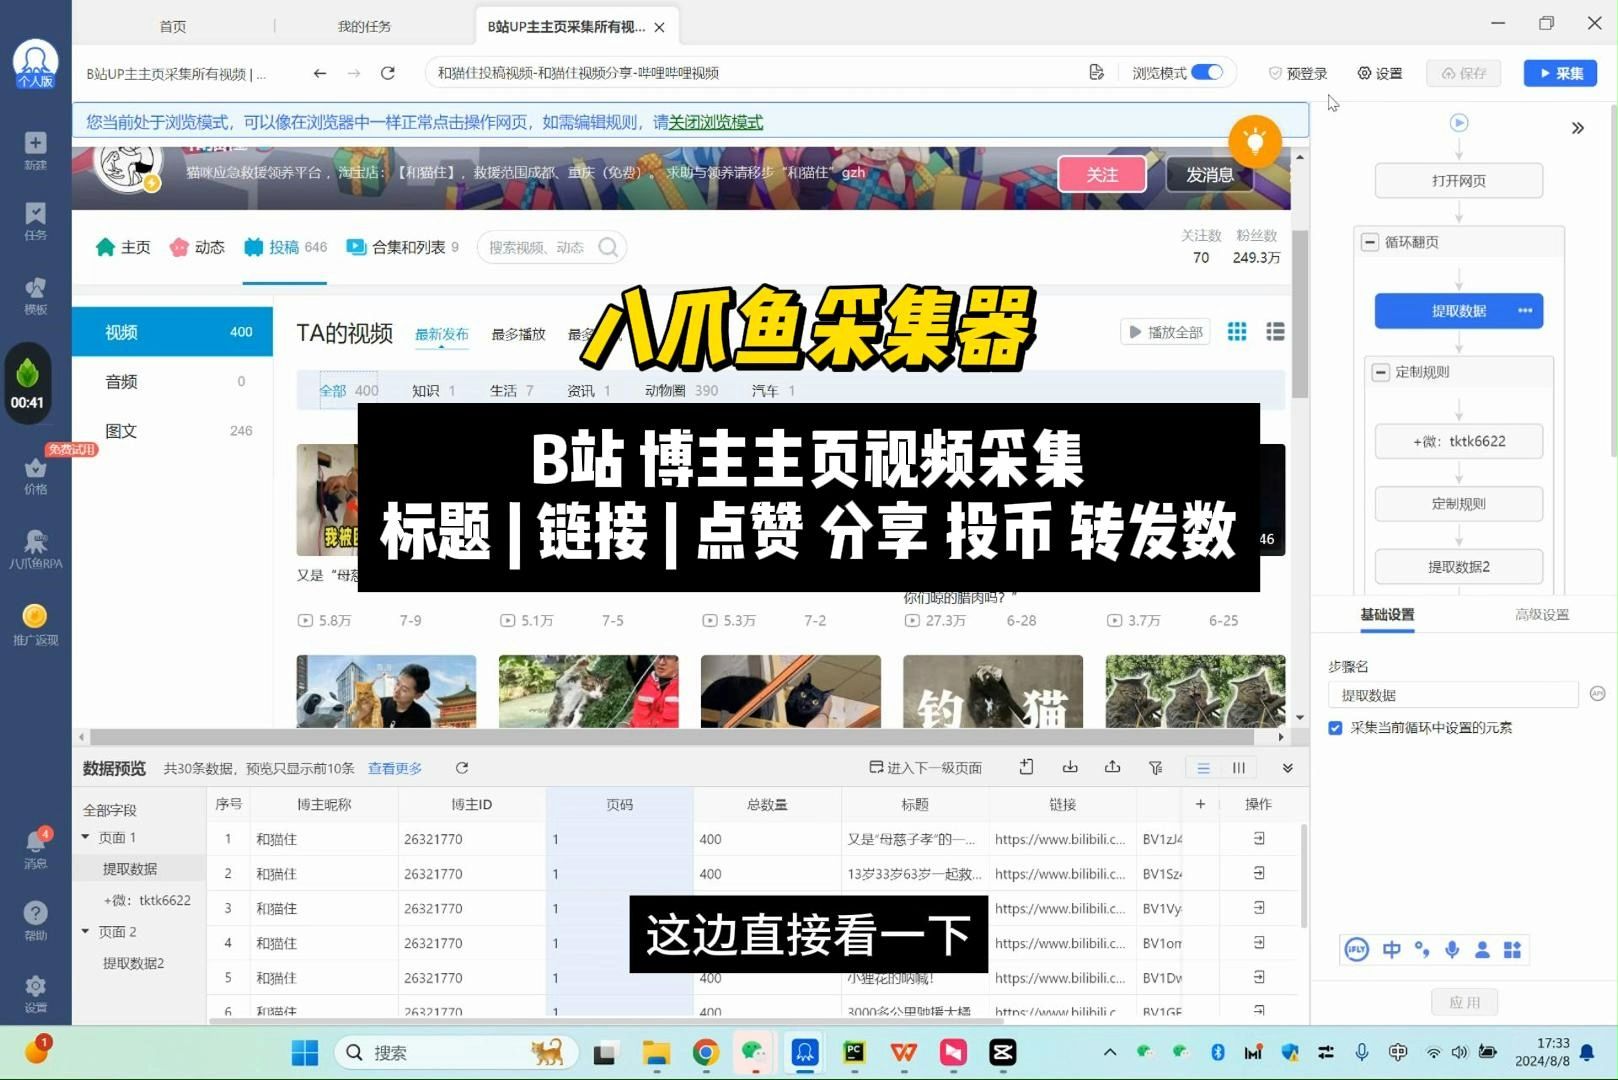Select the 基础设置 tab
Image resolution: width=1618 pixels, height=1080 pixels.
1387,614
